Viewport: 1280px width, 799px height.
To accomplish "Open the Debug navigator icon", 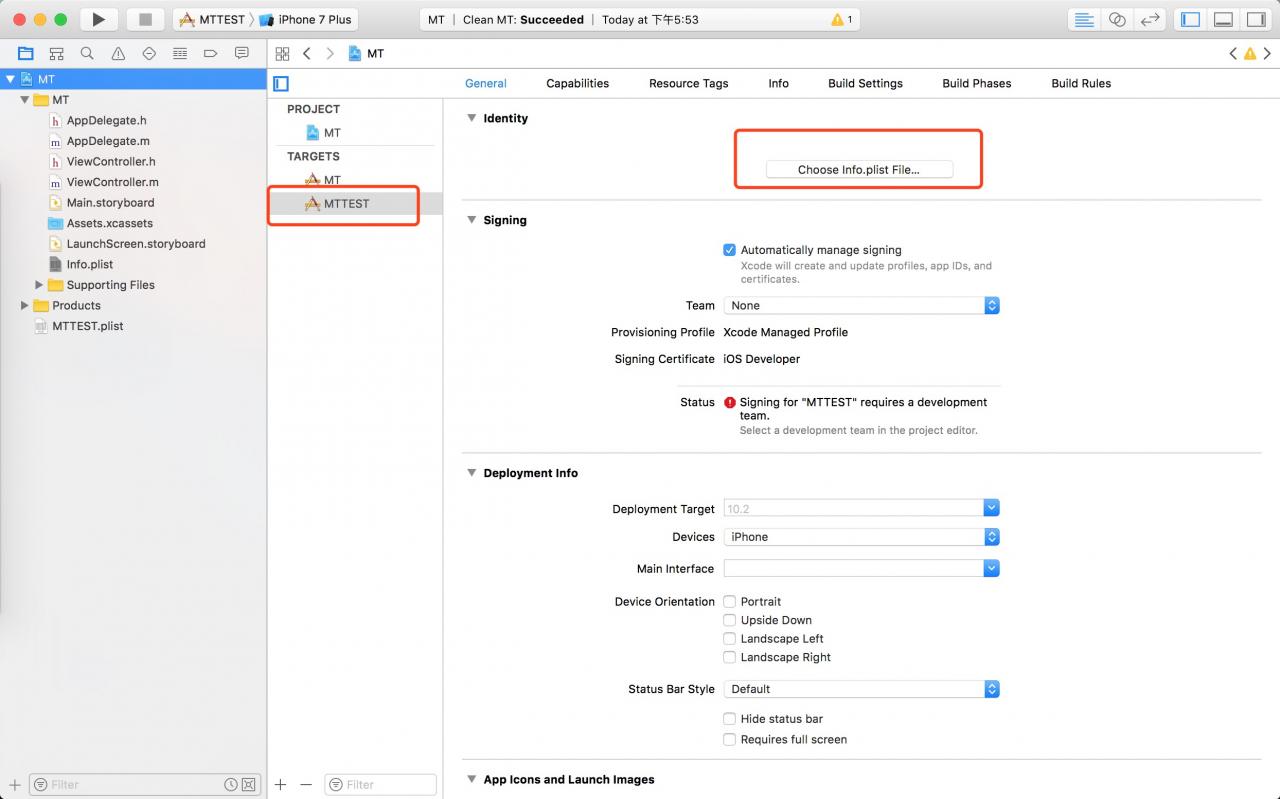I will pyautogui.click(x=180, y=53).
